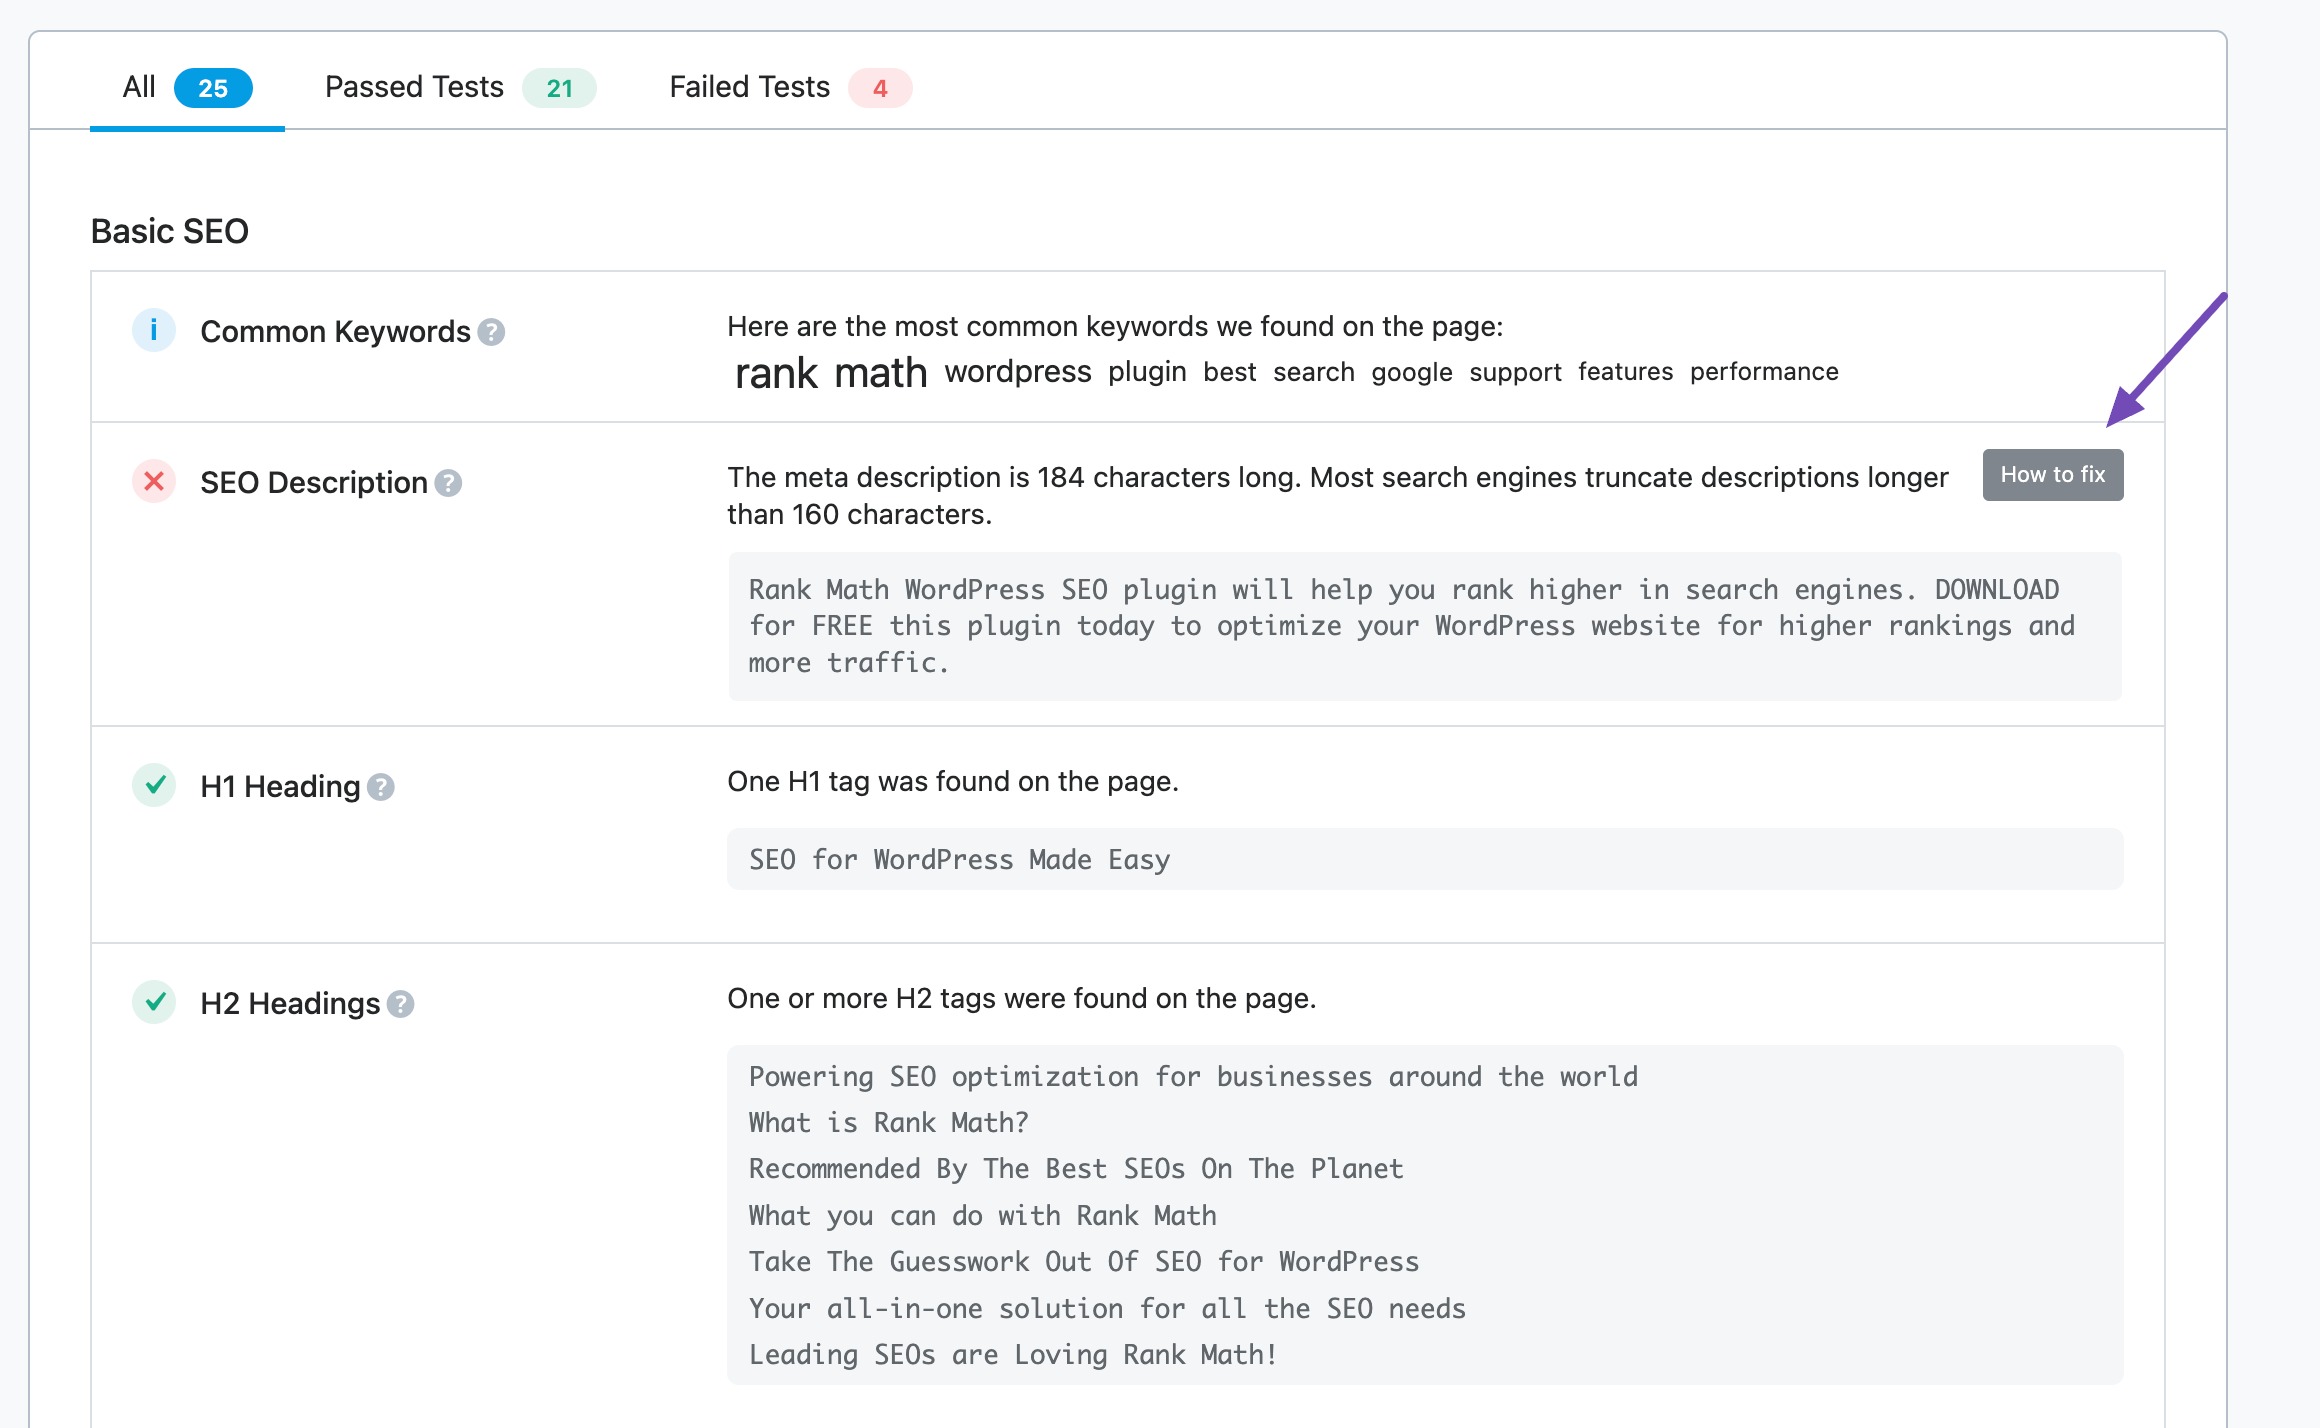The height and width of the screenshot is (1428, 2320).
Task: Open help tooltip for H1 Heading
Action: (381, 787)
